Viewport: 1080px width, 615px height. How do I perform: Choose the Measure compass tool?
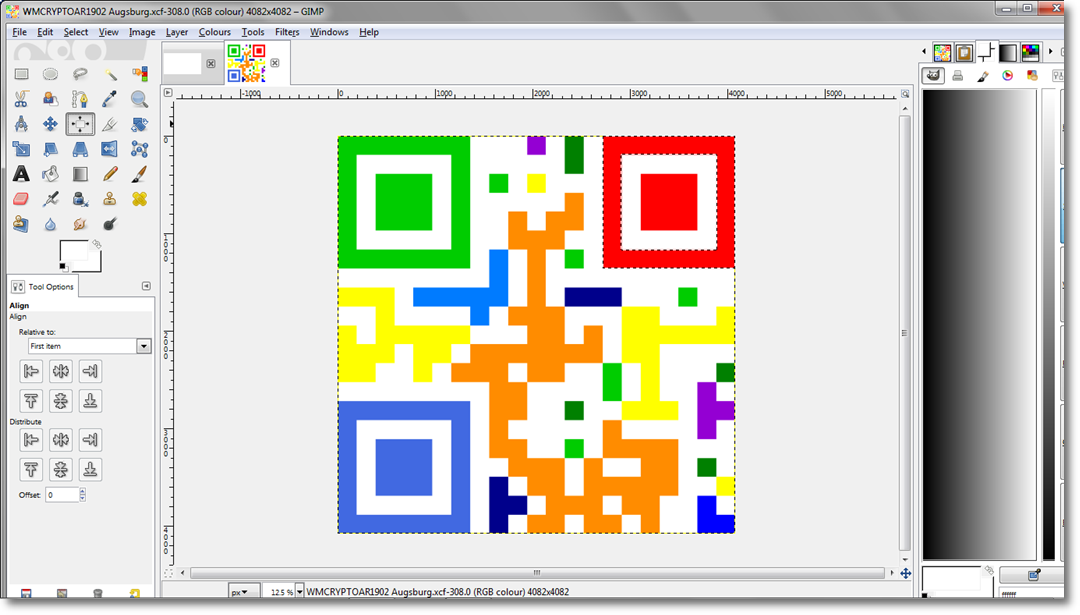coord(21,124)
